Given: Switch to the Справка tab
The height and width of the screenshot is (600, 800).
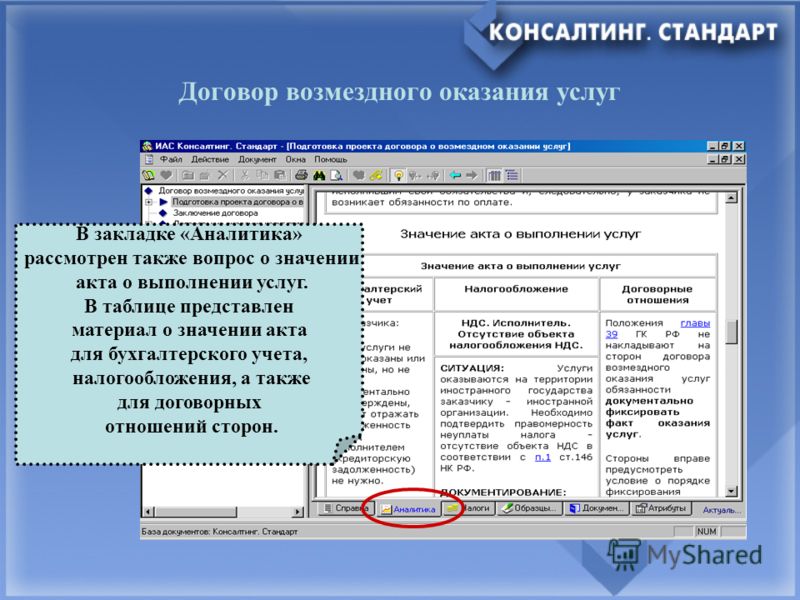Looking at the screenshot, I should point(347,508).
